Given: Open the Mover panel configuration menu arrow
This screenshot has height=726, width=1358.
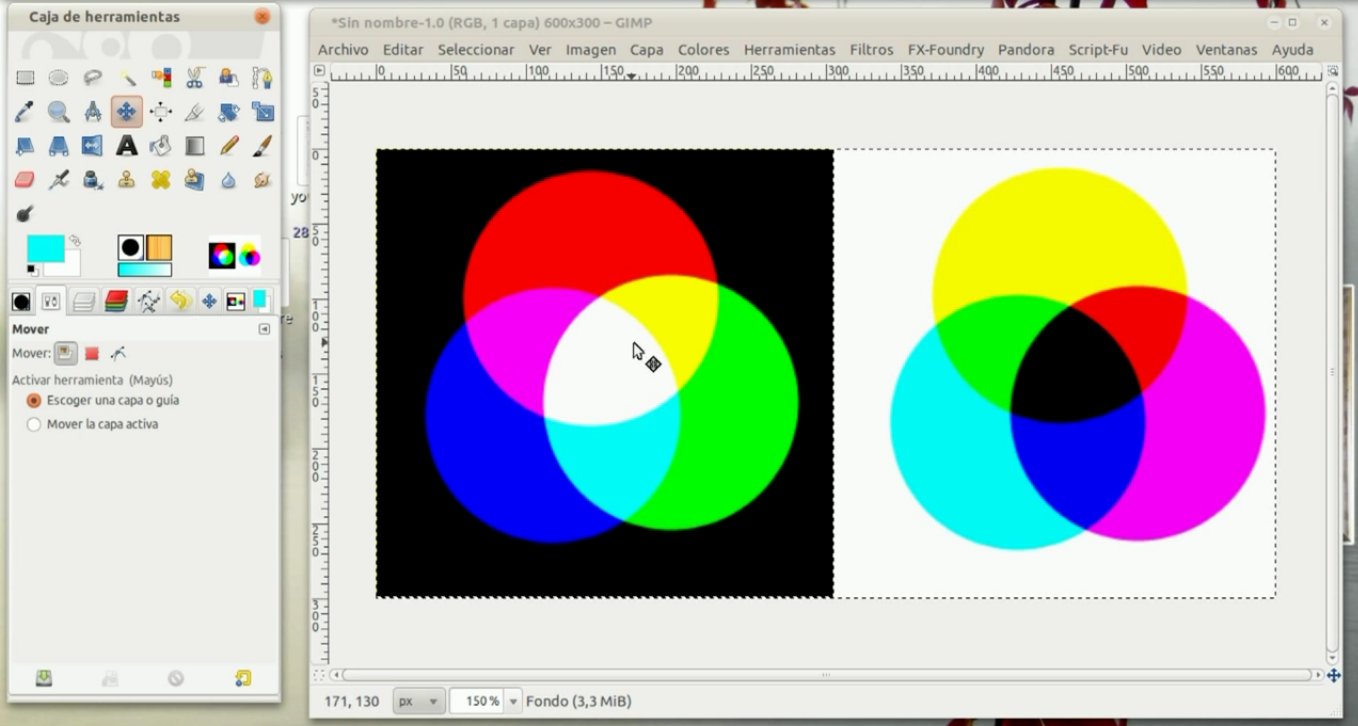Looking at the screenshot, I should pos(264,329).
